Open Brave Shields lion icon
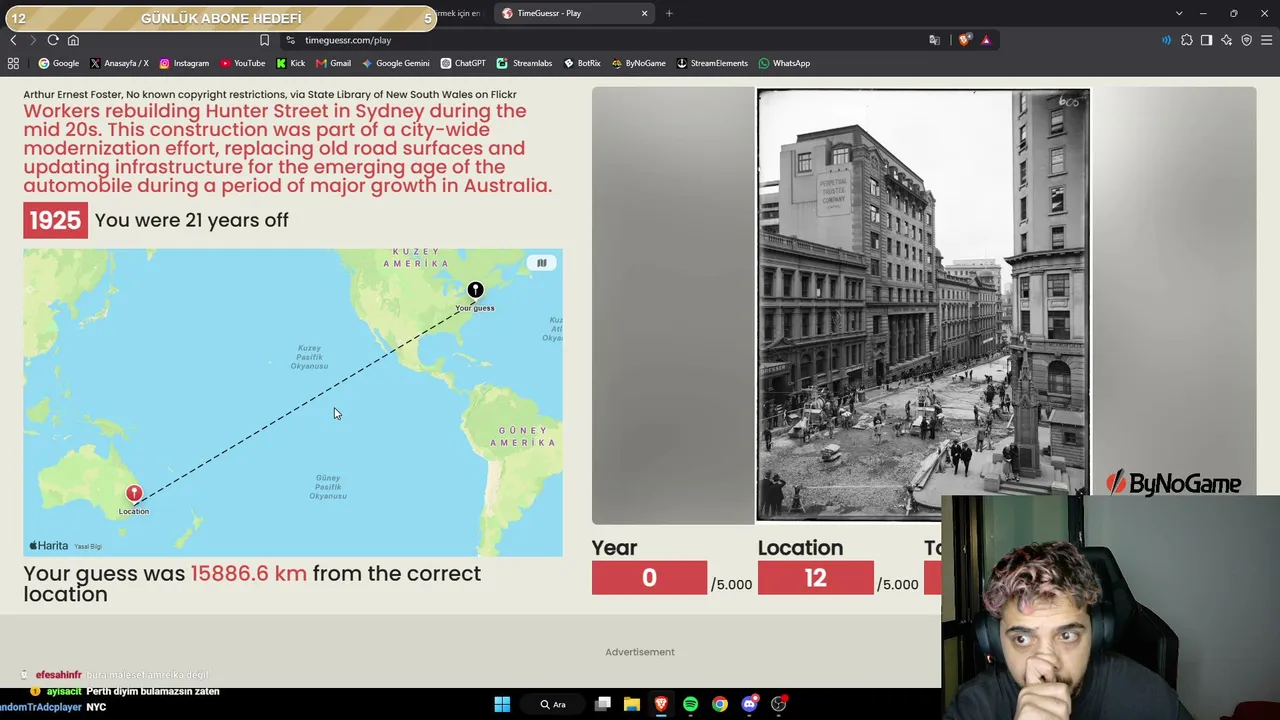This screenshot has width=1280, height=720. [x=964, y=40]
